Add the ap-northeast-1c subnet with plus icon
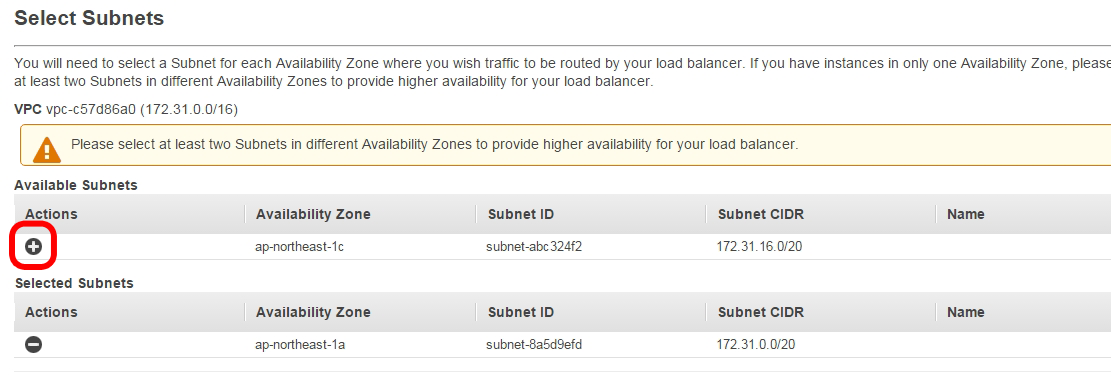 coord(33,247)
